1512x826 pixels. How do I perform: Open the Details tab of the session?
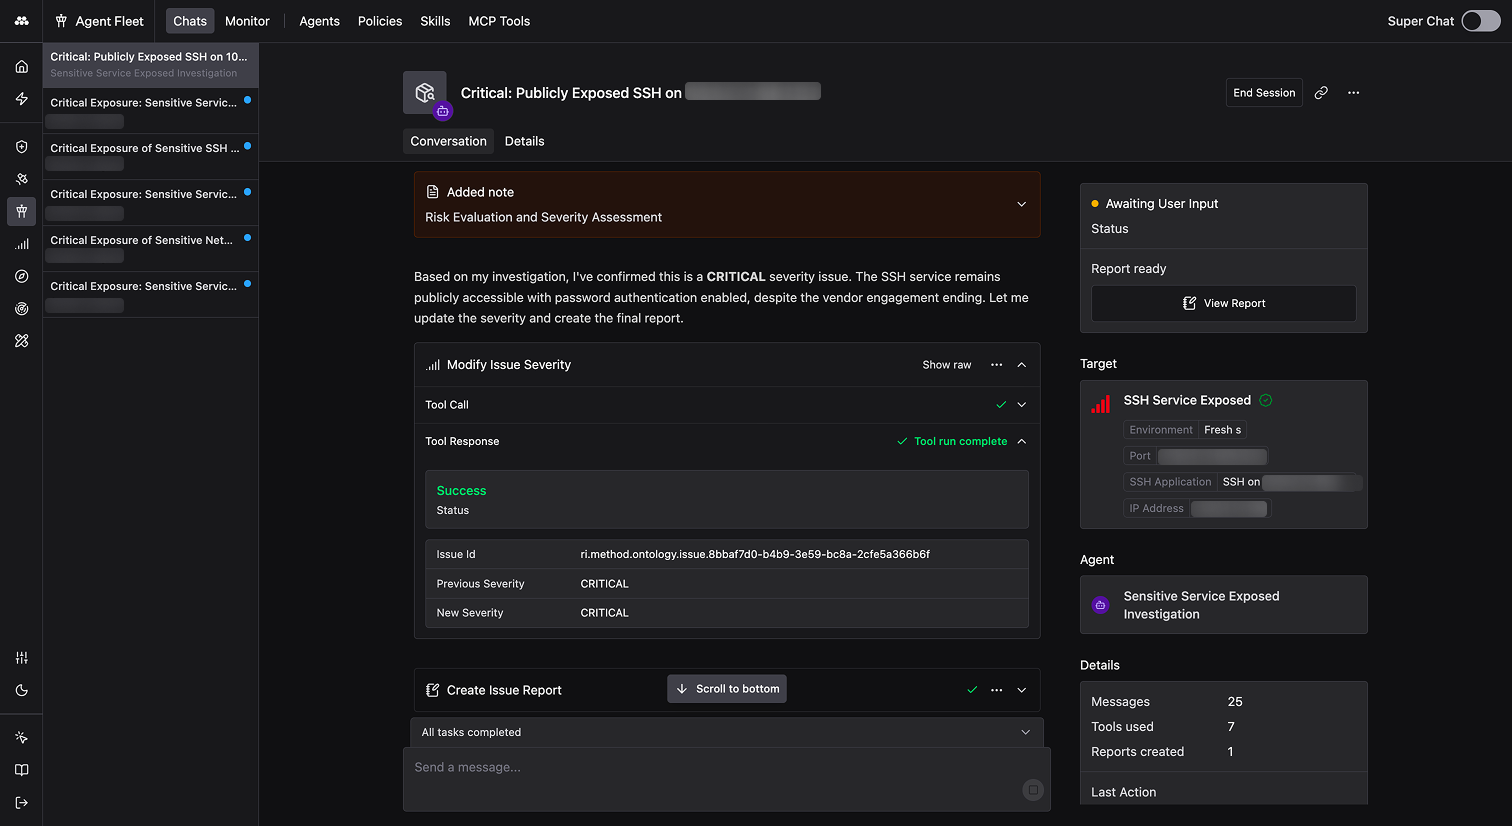point(524,141)
